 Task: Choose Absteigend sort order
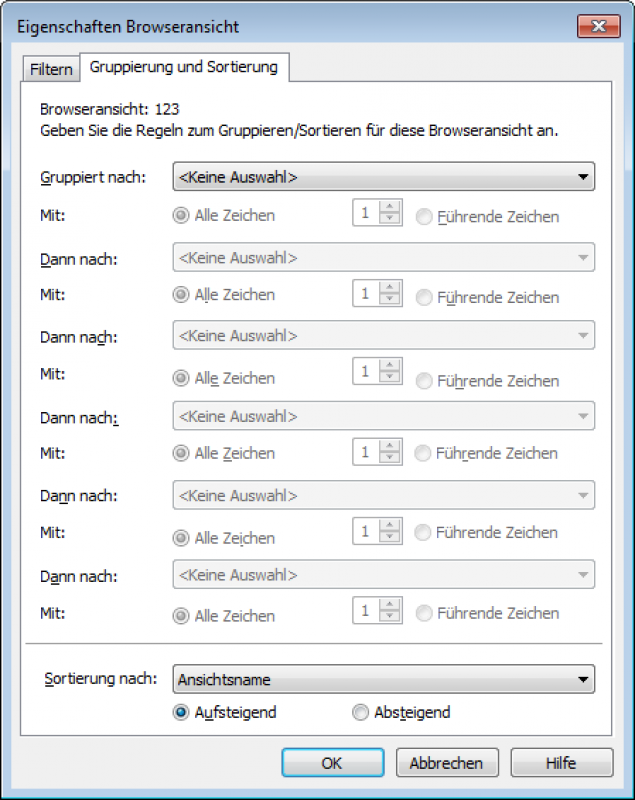360,712
